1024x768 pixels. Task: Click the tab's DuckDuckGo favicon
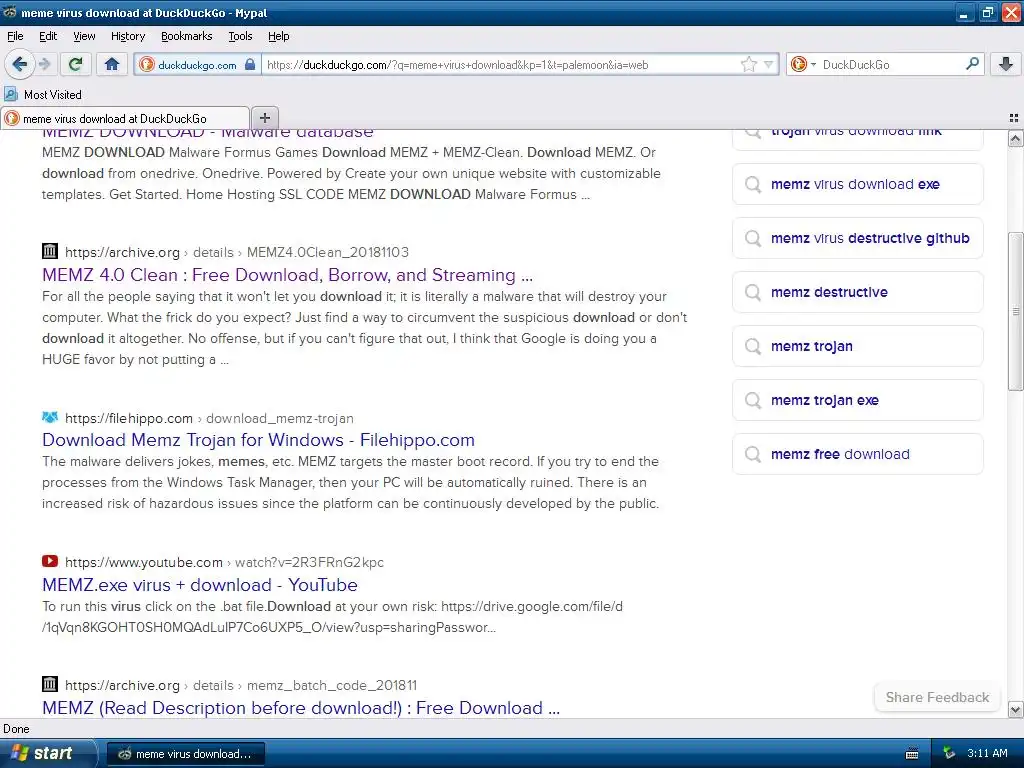pyautogui.click(x=12, y=118)
